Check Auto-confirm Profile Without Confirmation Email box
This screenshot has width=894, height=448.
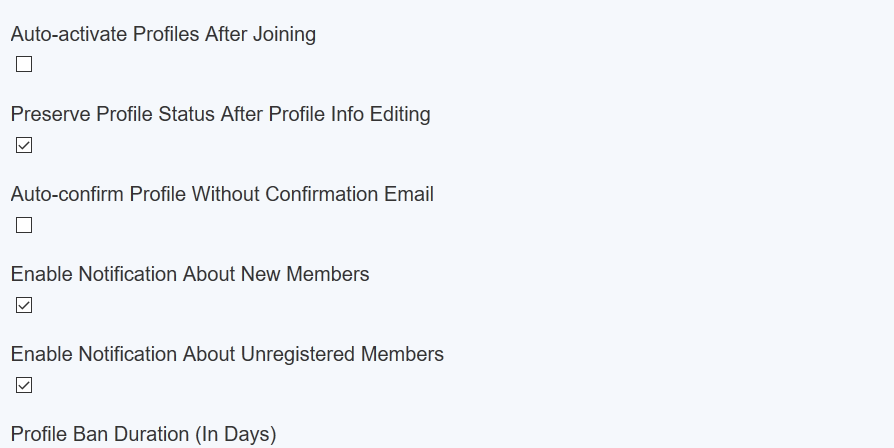coord(24,225)
